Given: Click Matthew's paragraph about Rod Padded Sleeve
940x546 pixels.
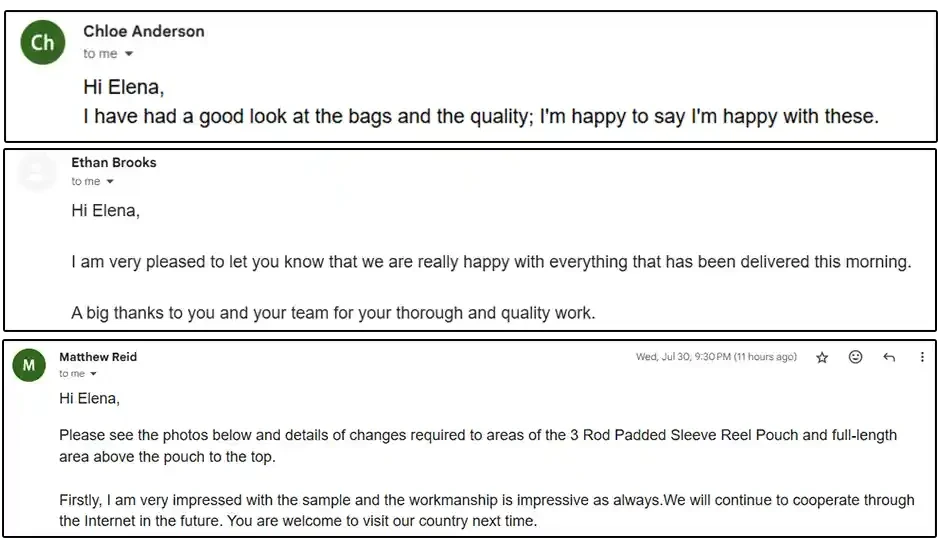Looking at the screenshot, I should pyautogui.click(x=478, y=446).
